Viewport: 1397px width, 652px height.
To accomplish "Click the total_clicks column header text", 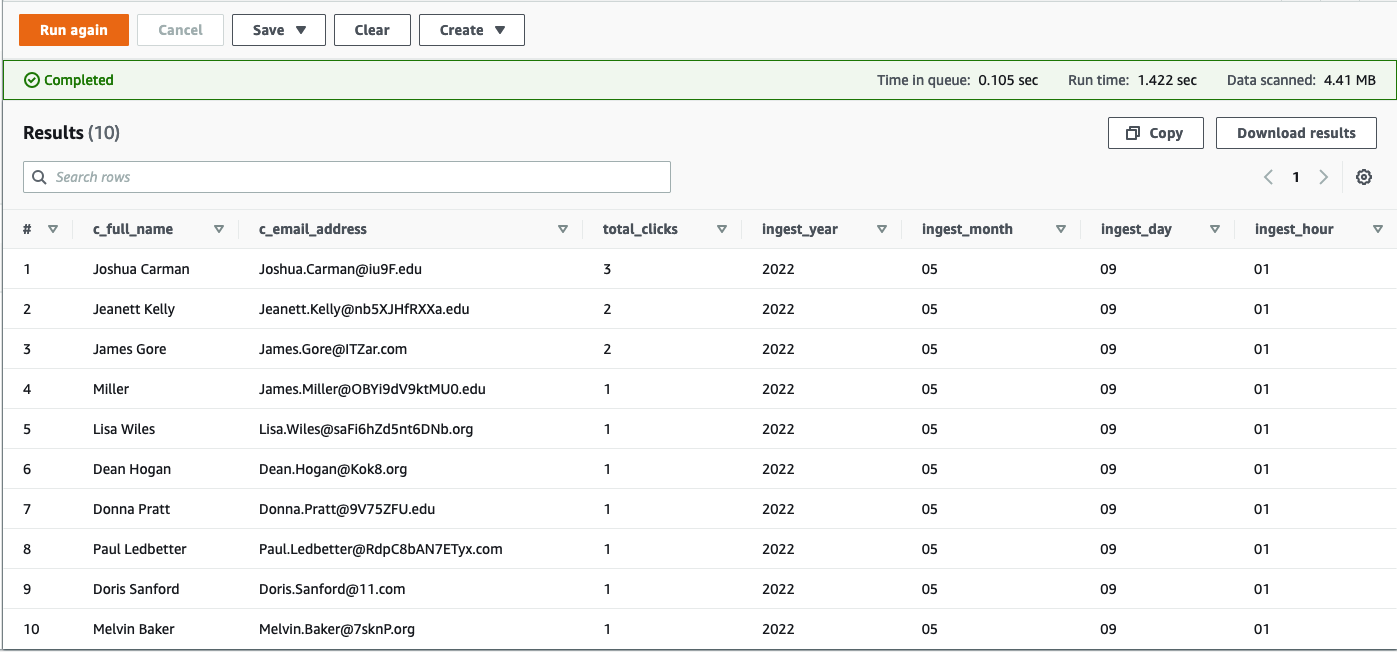I will [640, 229].
